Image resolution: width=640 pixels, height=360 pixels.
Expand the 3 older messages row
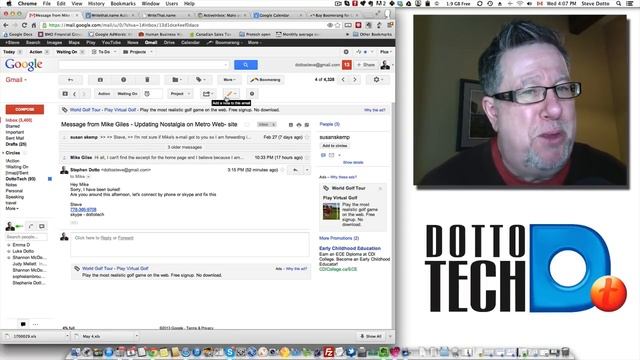[x=184, y=147]
